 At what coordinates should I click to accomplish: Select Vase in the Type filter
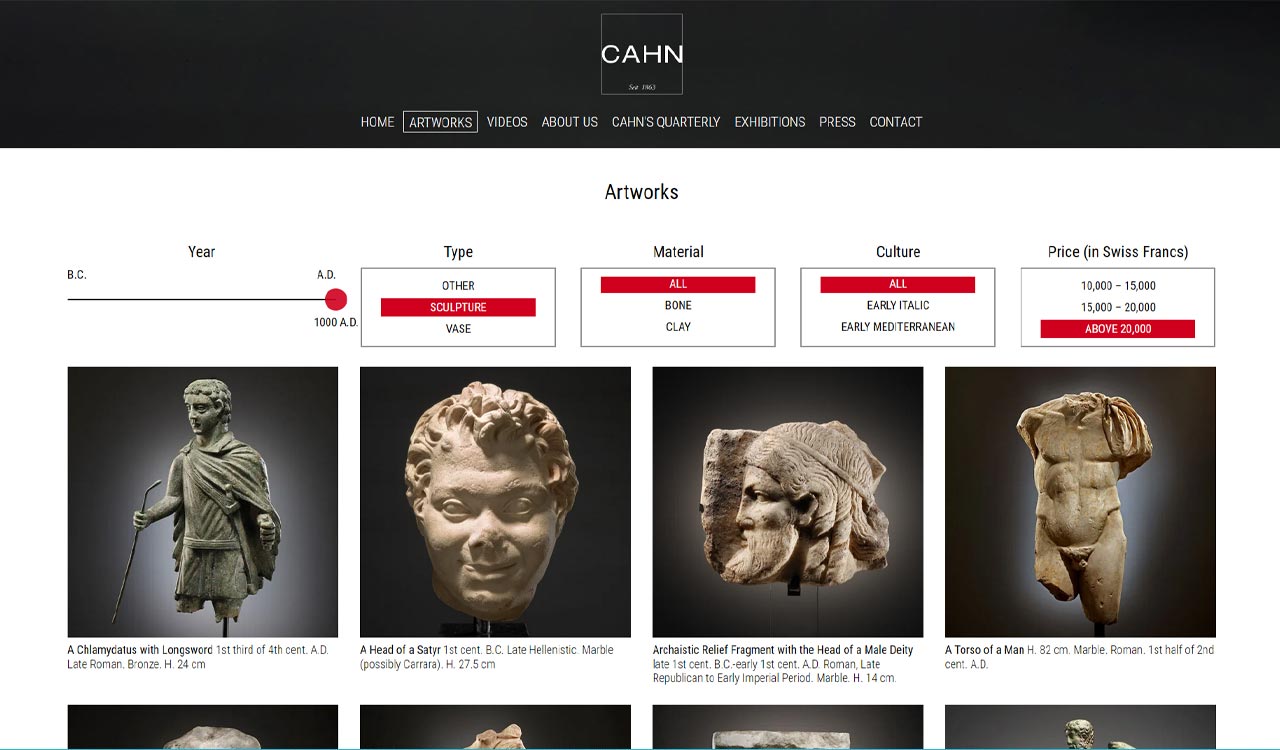(x=458, y=329)
